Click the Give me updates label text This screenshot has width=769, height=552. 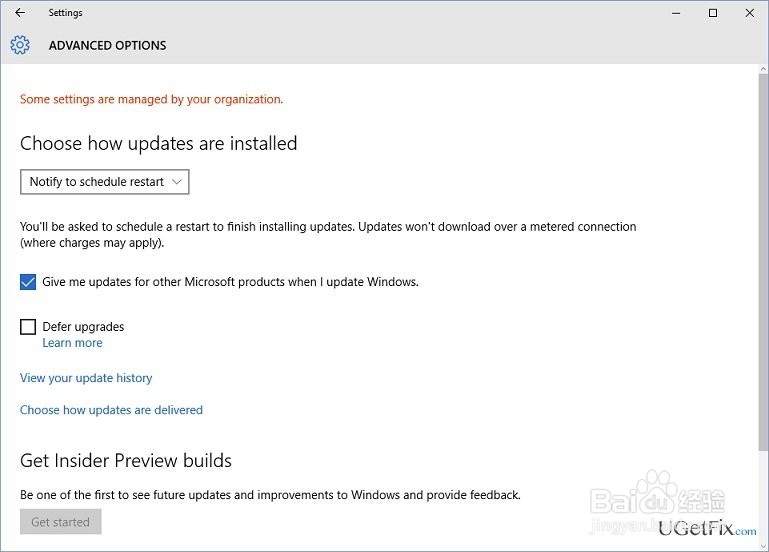230,282
